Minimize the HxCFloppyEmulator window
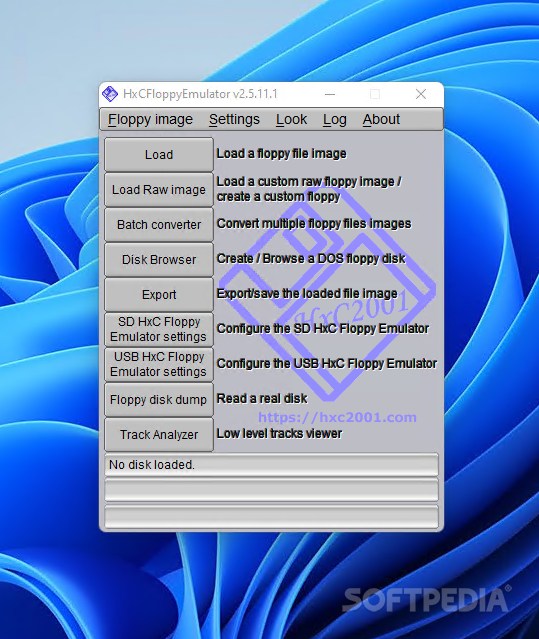539x639 pixels. (330, 94)
